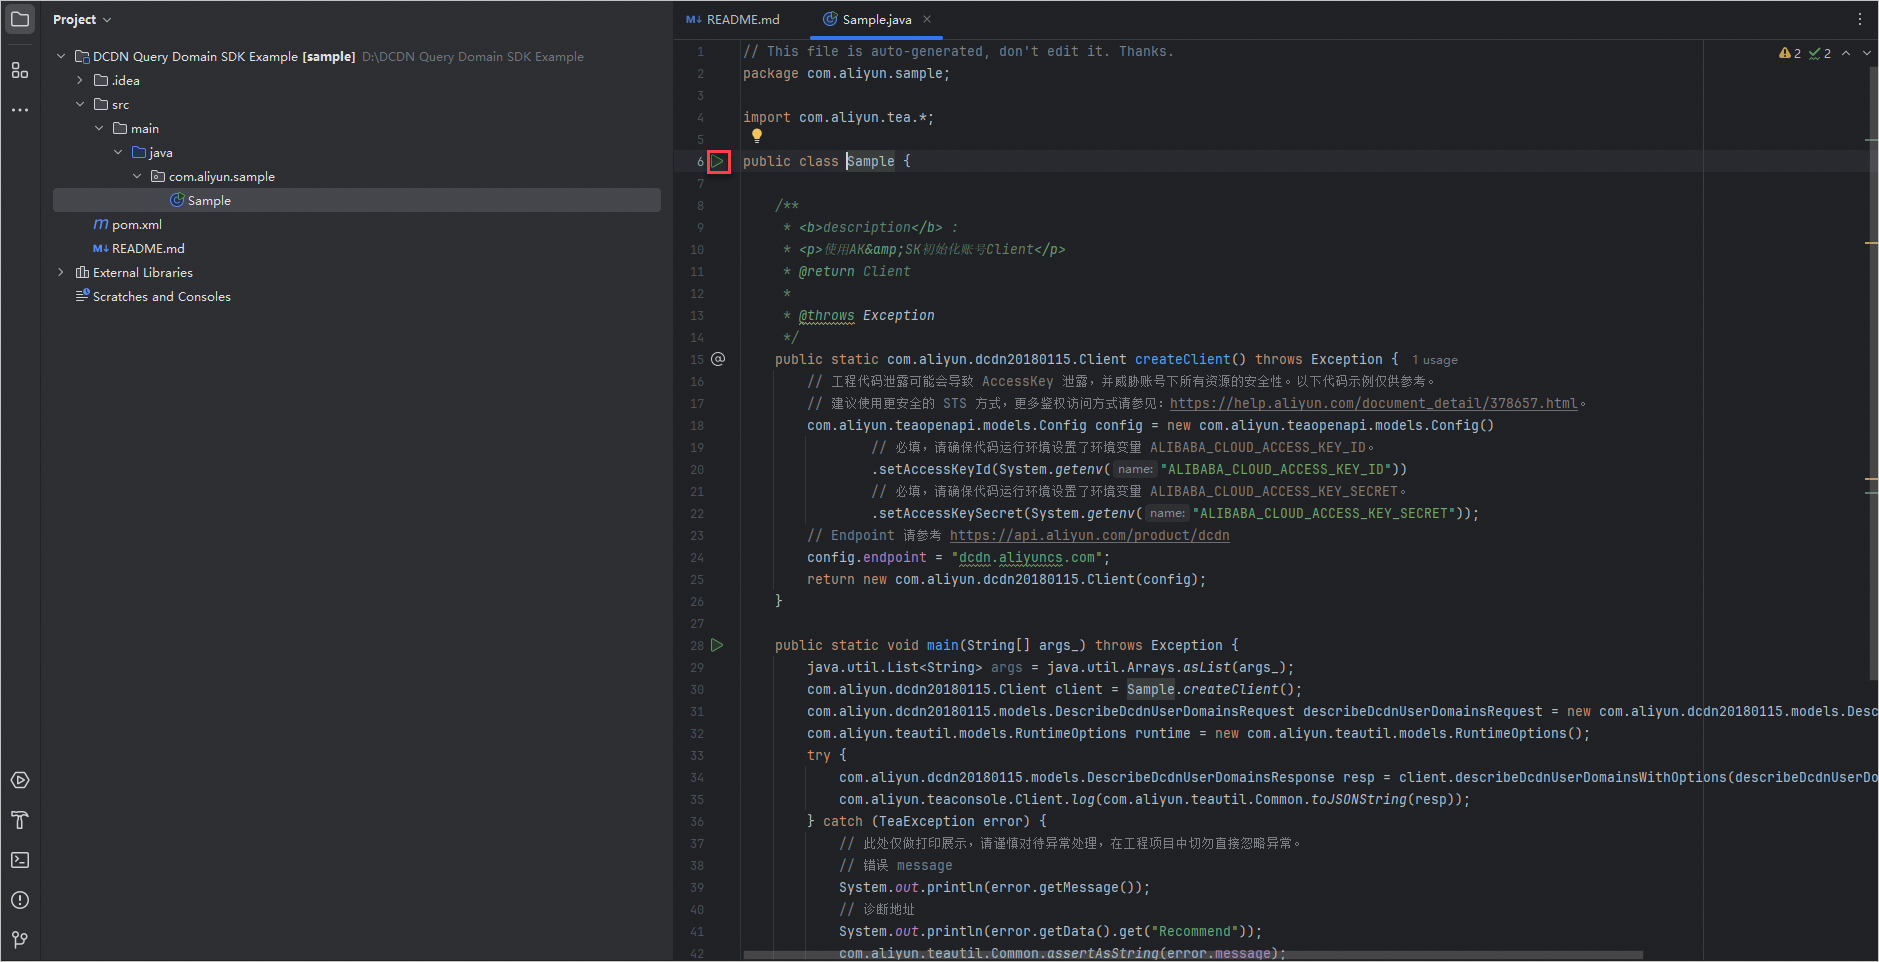Select Sample class in project tree
Screen dimensions: 1879x962
pos(356,200)
